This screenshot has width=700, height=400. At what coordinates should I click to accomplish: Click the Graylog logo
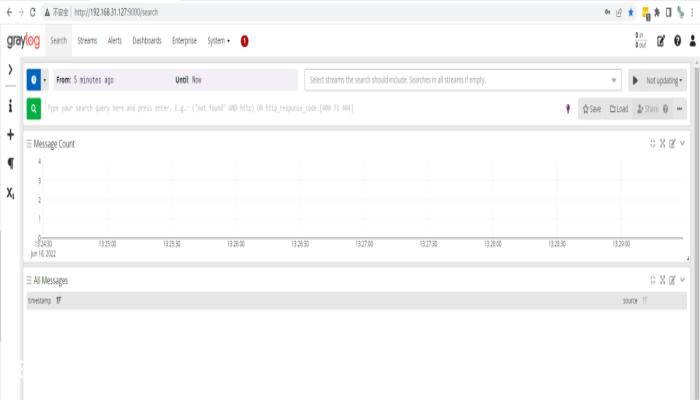[23, 41]
